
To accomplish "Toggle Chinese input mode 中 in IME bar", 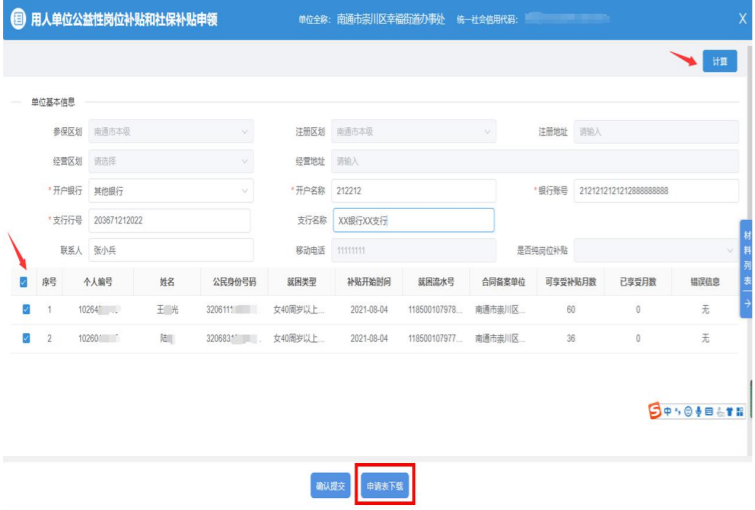I will coord(669,411).
